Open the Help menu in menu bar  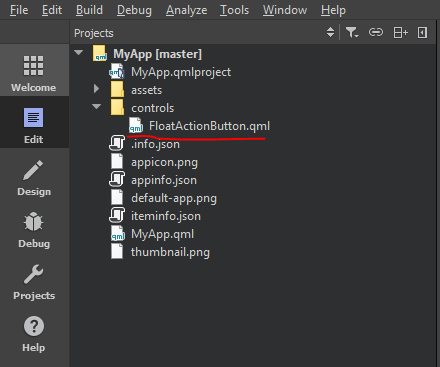[x=333, y=10]
